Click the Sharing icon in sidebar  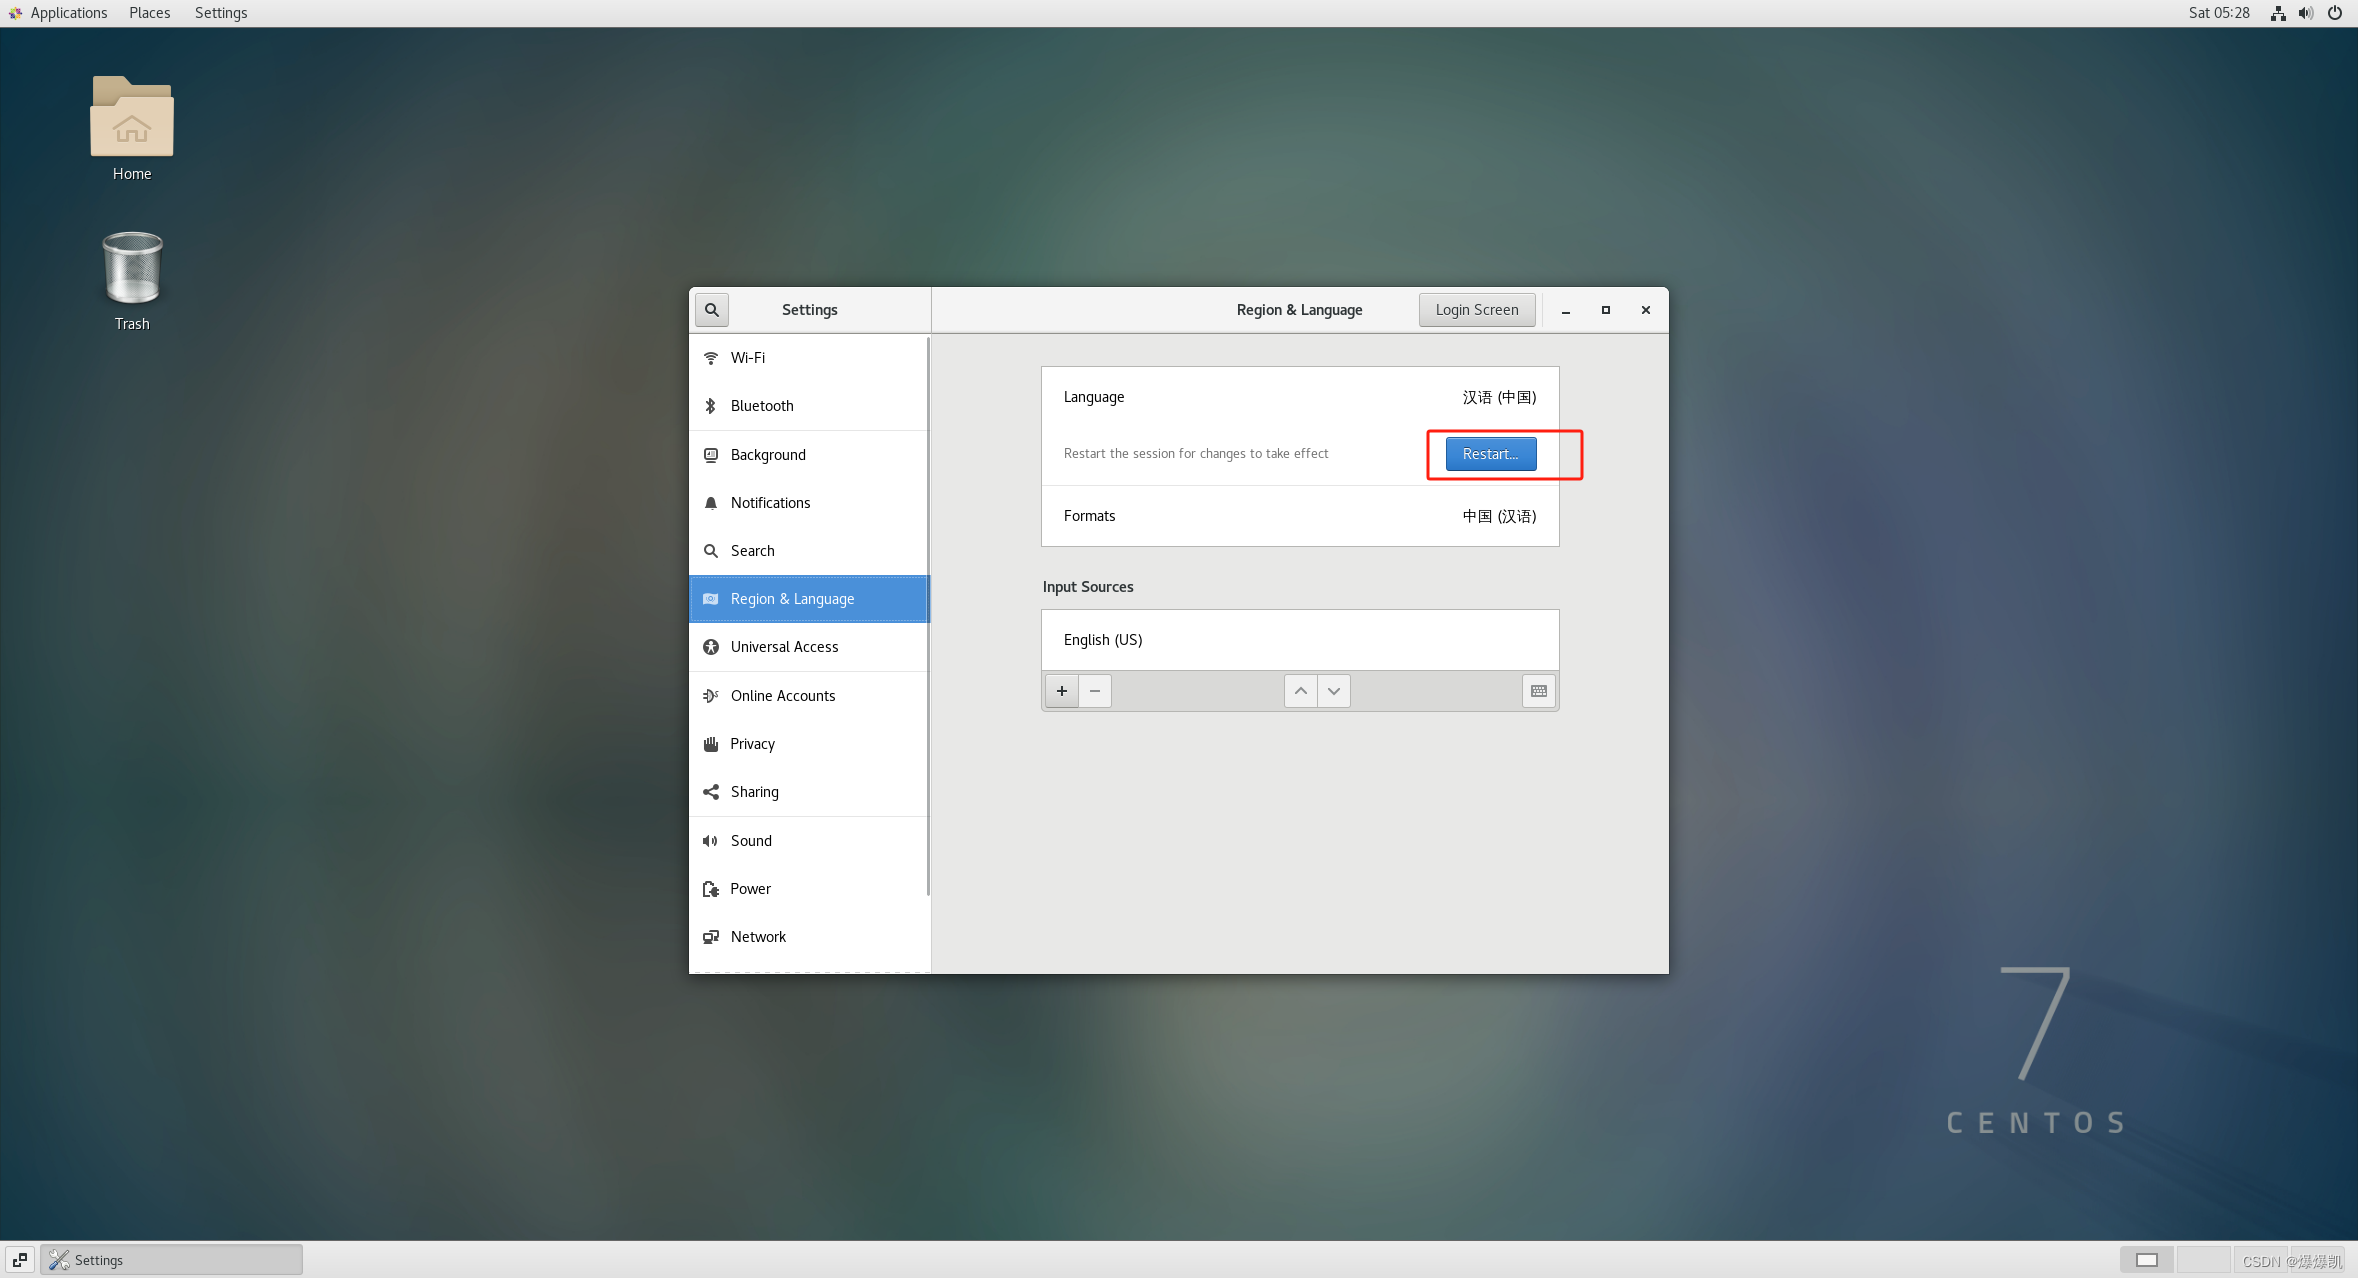point(711,792)
